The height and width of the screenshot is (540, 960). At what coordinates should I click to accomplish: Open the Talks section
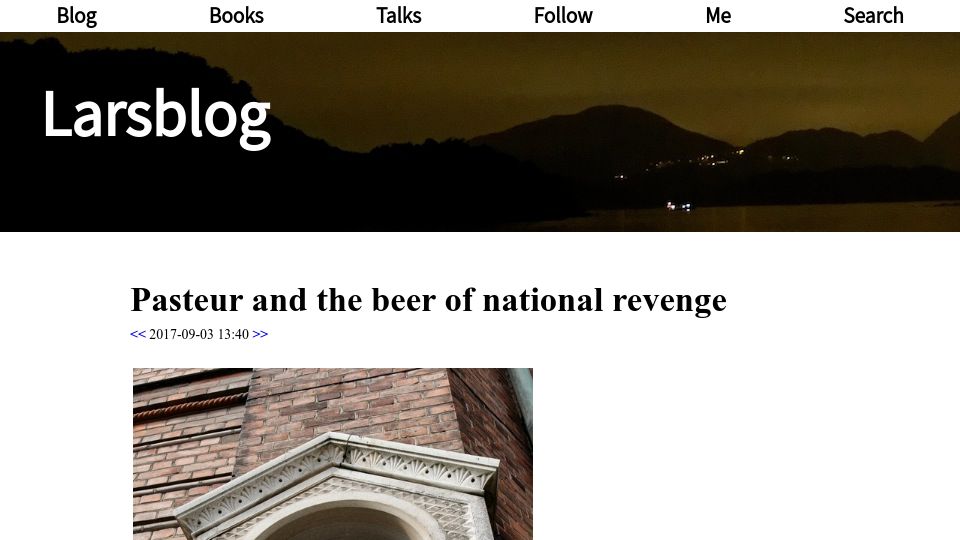click(399, 15)
